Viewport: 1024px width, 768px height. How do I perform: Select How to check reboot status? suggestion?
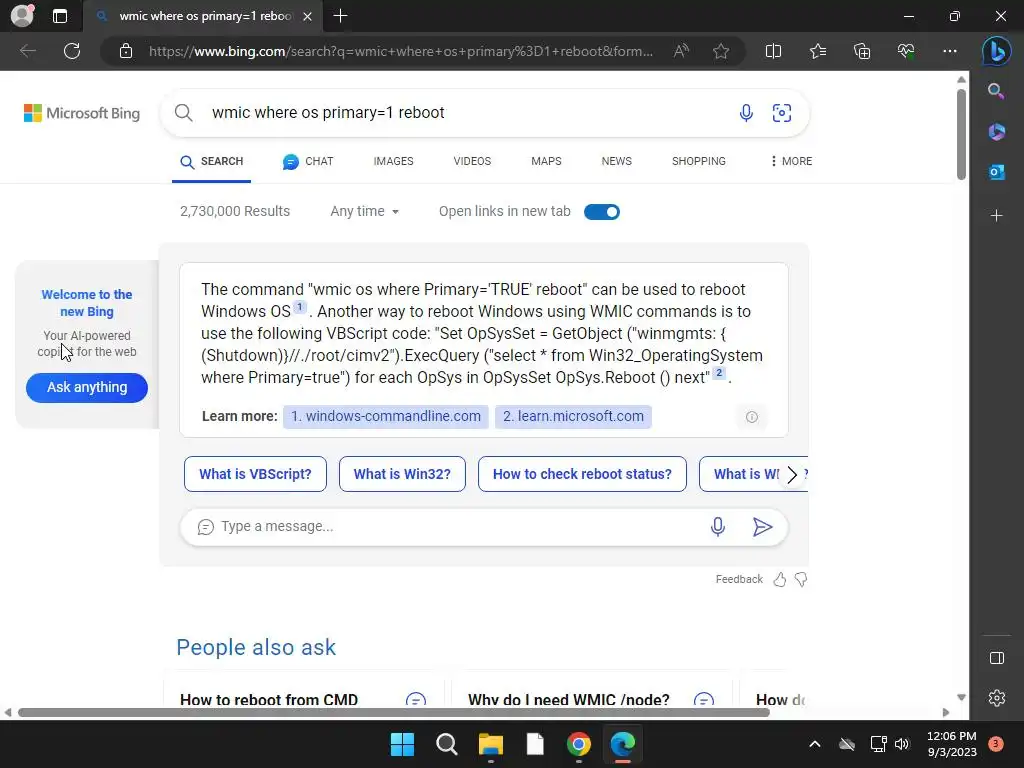582,474
